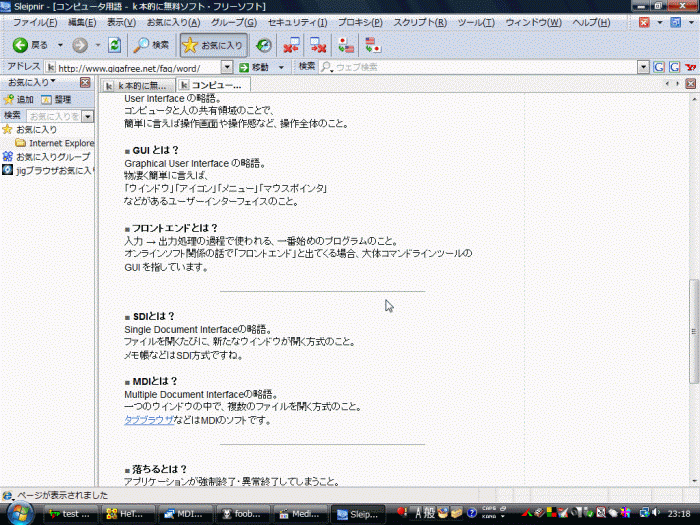Open the forward button history dropdown
Image resolution: width=700 pixels, height=525 pixels.
coord(98,45)
